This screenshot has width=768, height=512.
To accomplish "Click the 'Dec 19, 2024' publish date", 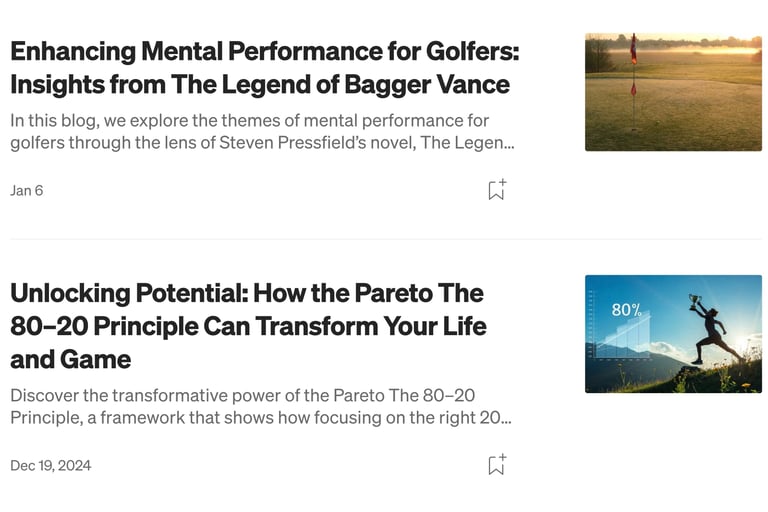I will point(51,465).
